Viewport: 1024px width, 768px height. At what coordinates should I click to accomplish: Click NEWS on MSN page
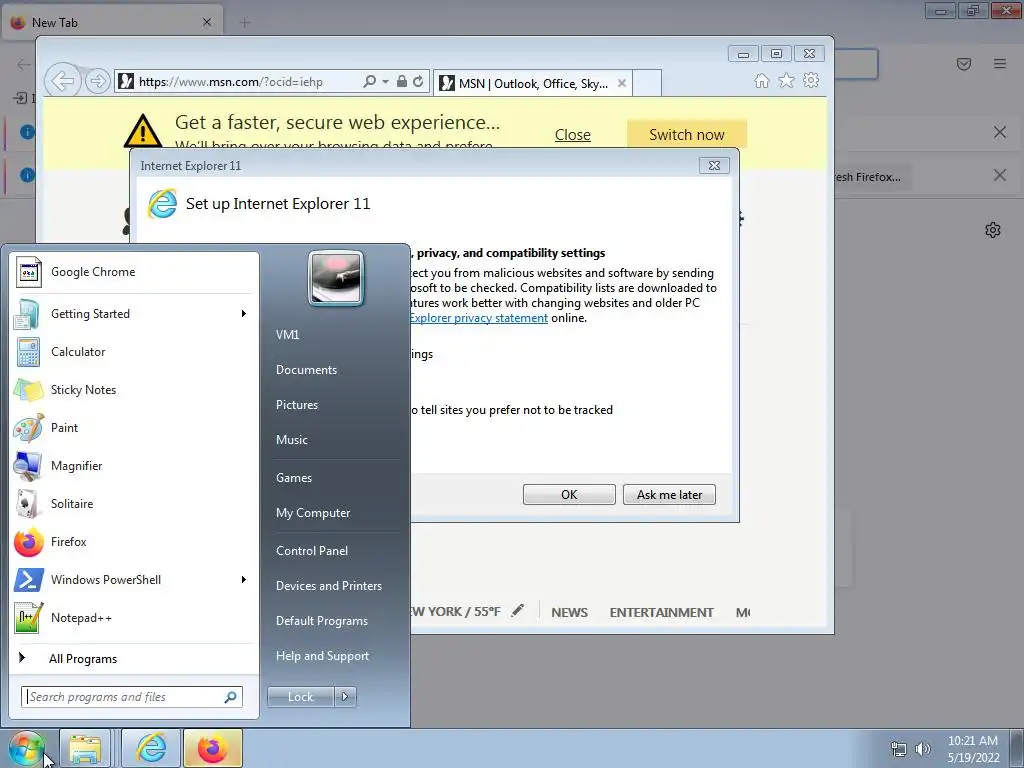click(569, 613)
